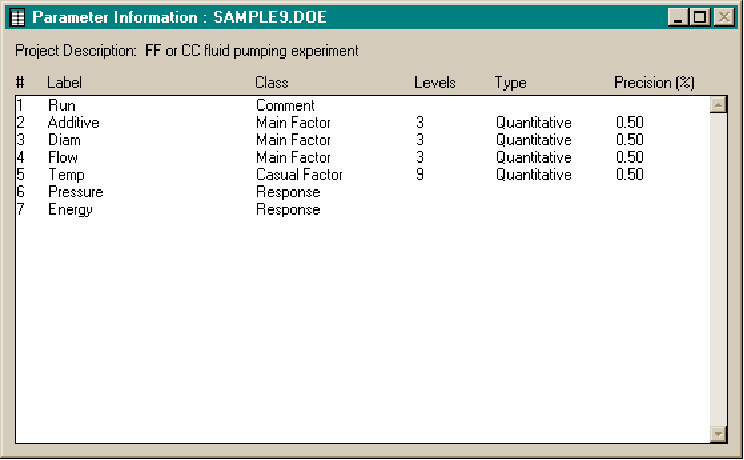Click the Parameter Information title bar text
744x460 pixels.
pyautogui.click(x=179, y=18)
